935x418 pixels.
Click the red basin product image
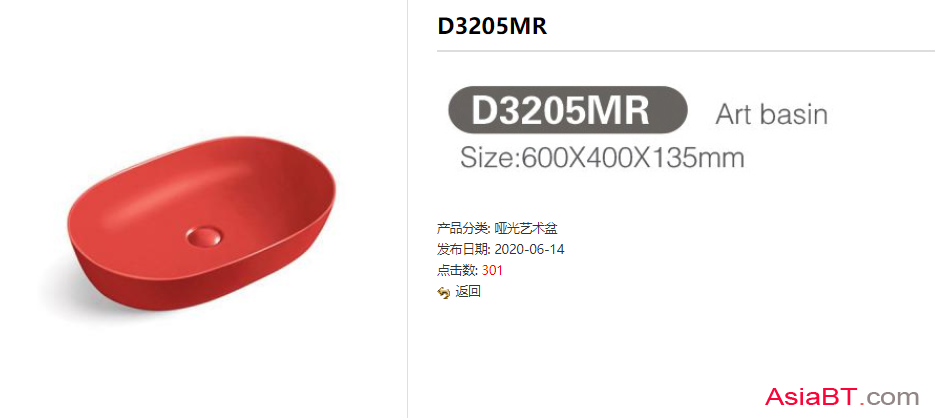[x=200, y=226]
